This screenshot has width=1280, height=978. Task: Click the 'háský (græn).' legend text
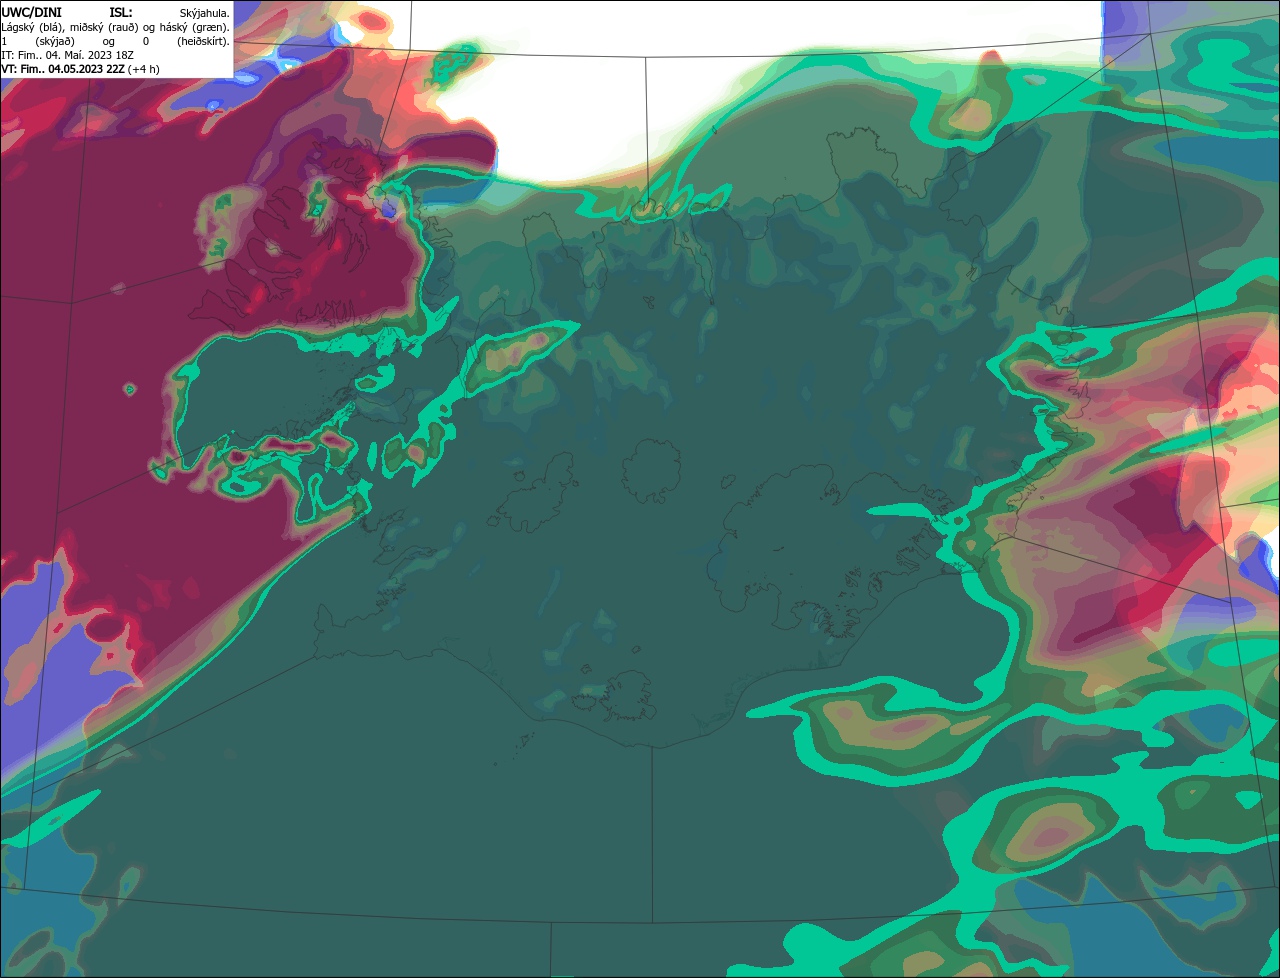point(196,27)
